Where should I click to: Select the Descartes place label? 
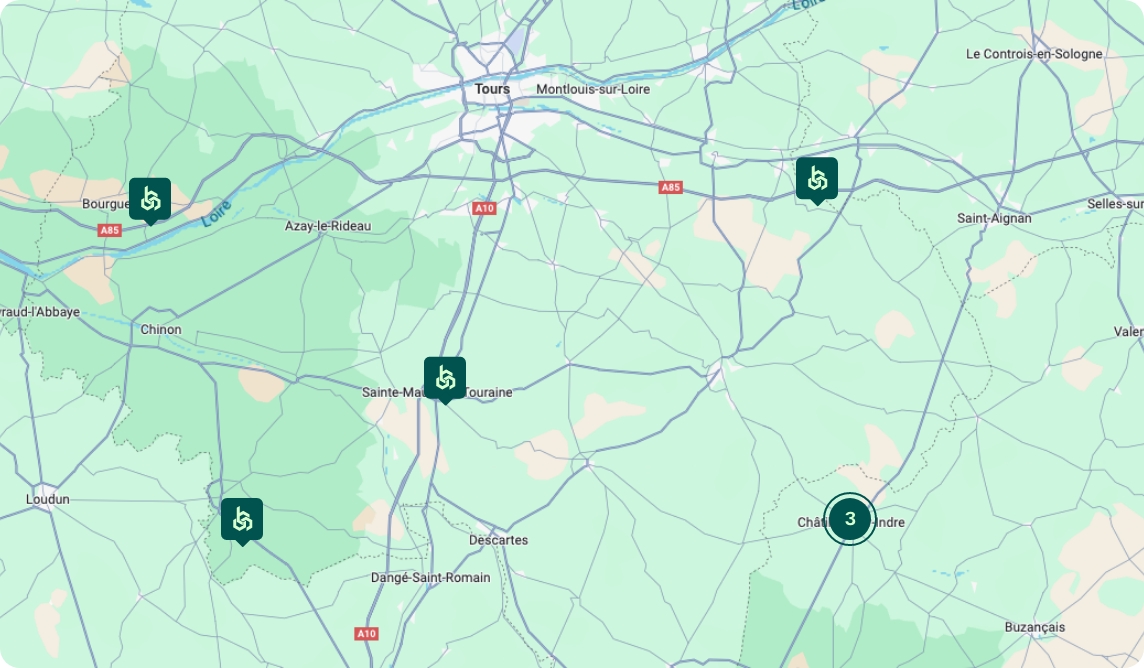[498, 540]
